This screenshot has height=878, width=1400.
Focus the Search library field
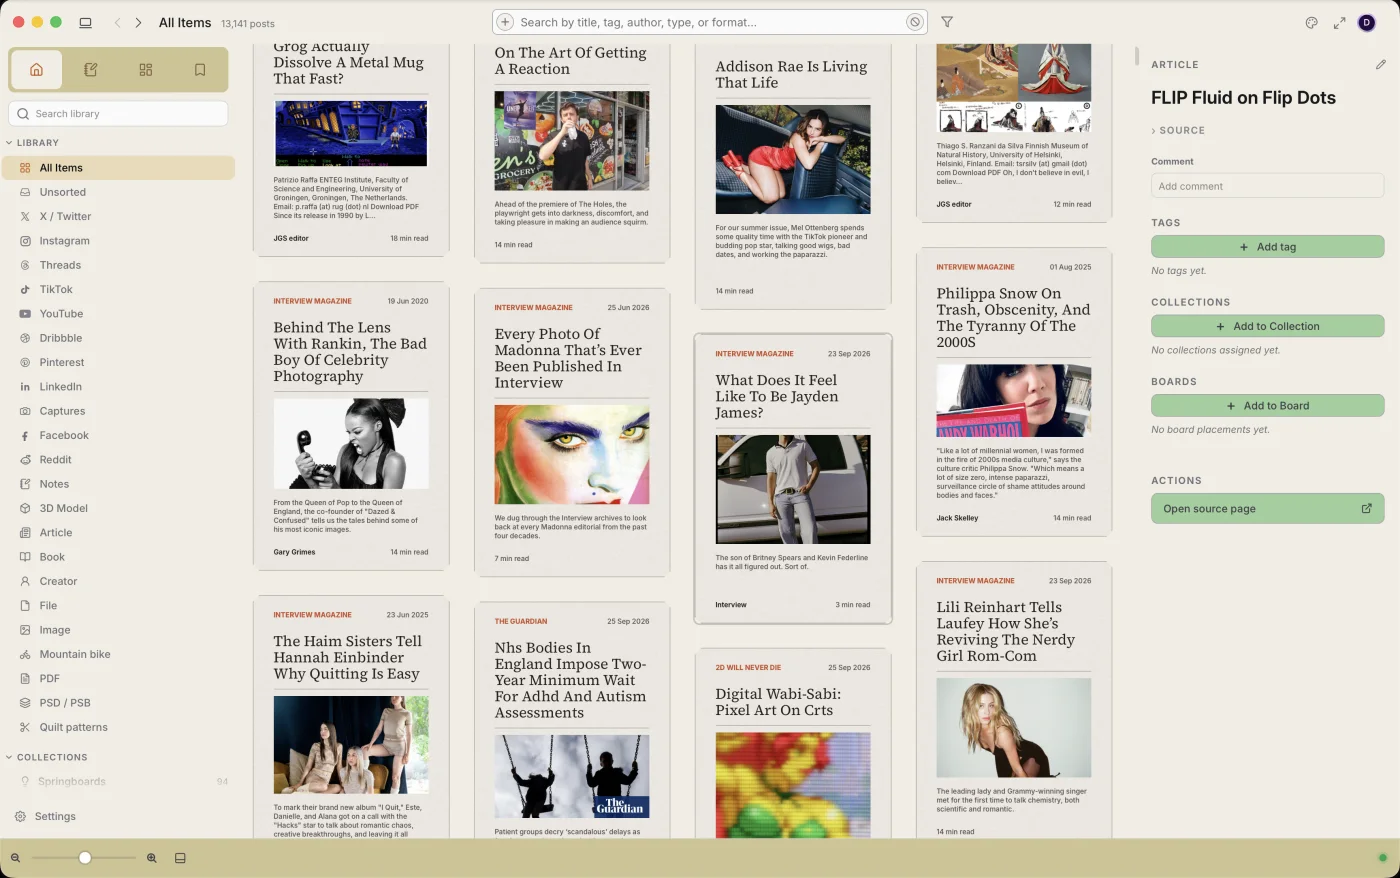coord(118,114)
